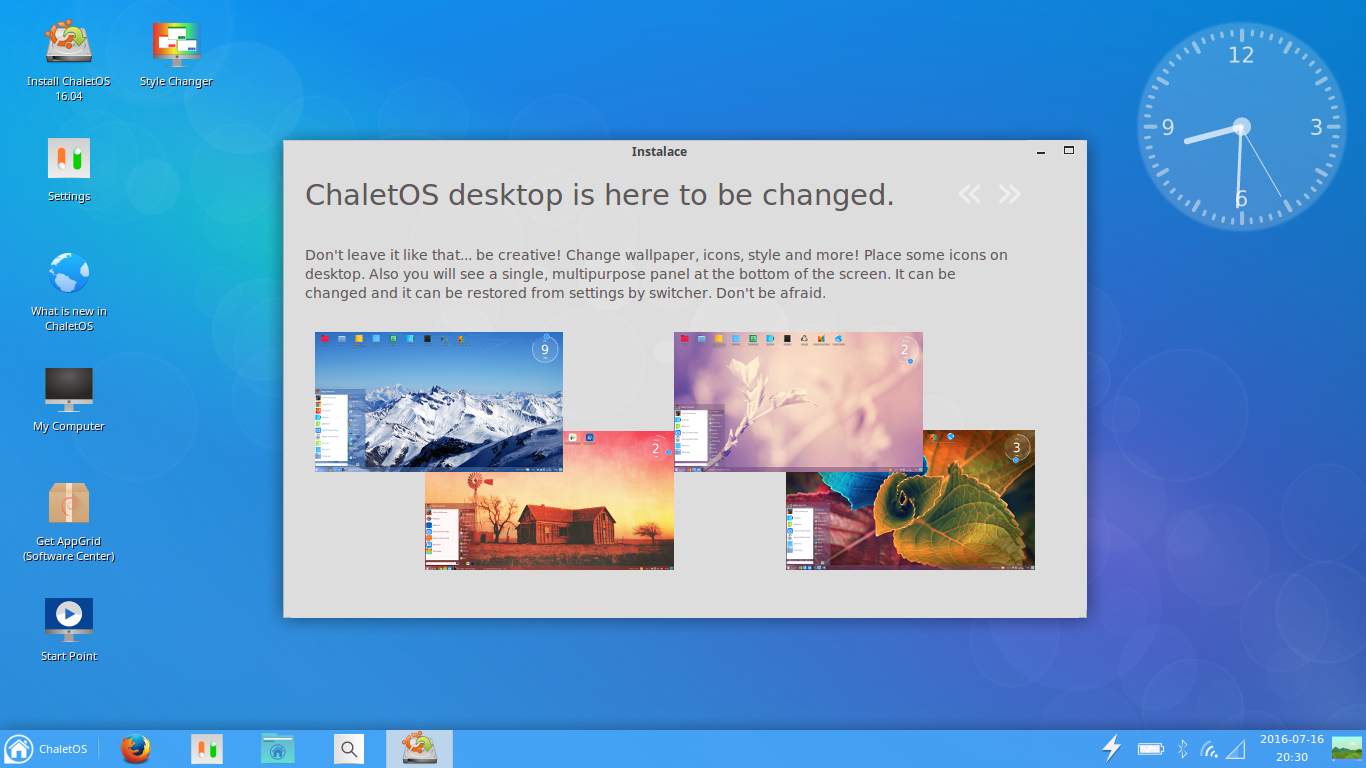Click the signal strength tray icon

[1236, 748]
